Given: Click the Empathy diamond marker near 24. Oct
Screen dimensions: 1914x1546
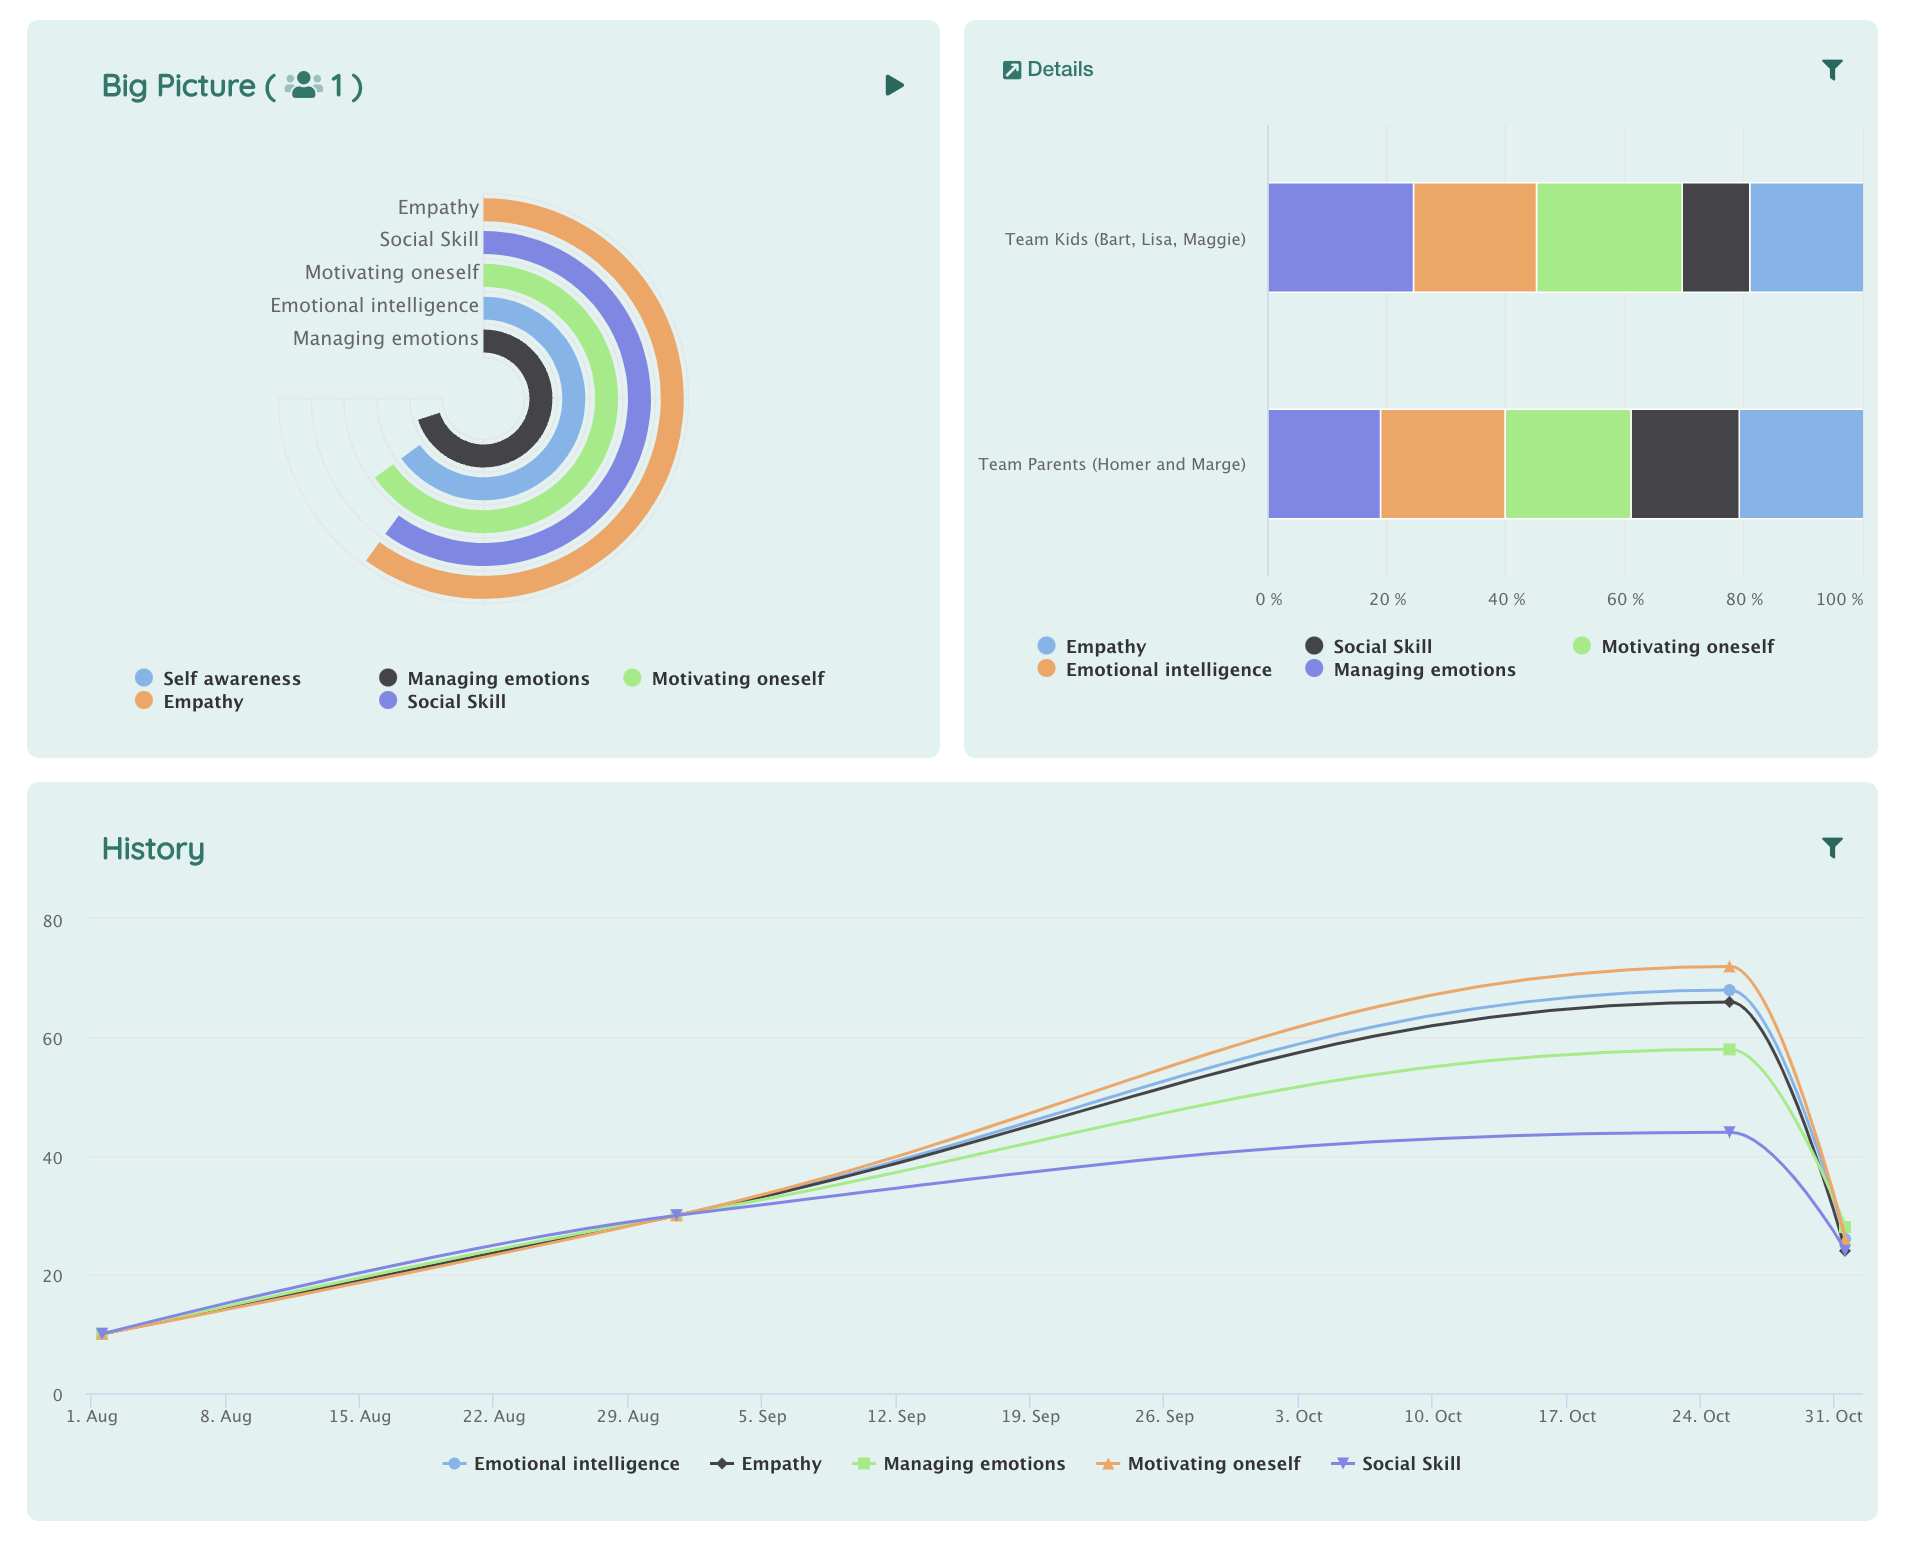Looking at the screenshot, I should 1729,1002.
